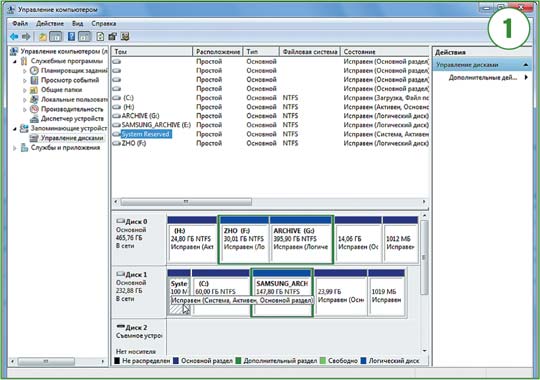
Task: Sort by the Тип column header
Action: [261, 52]
